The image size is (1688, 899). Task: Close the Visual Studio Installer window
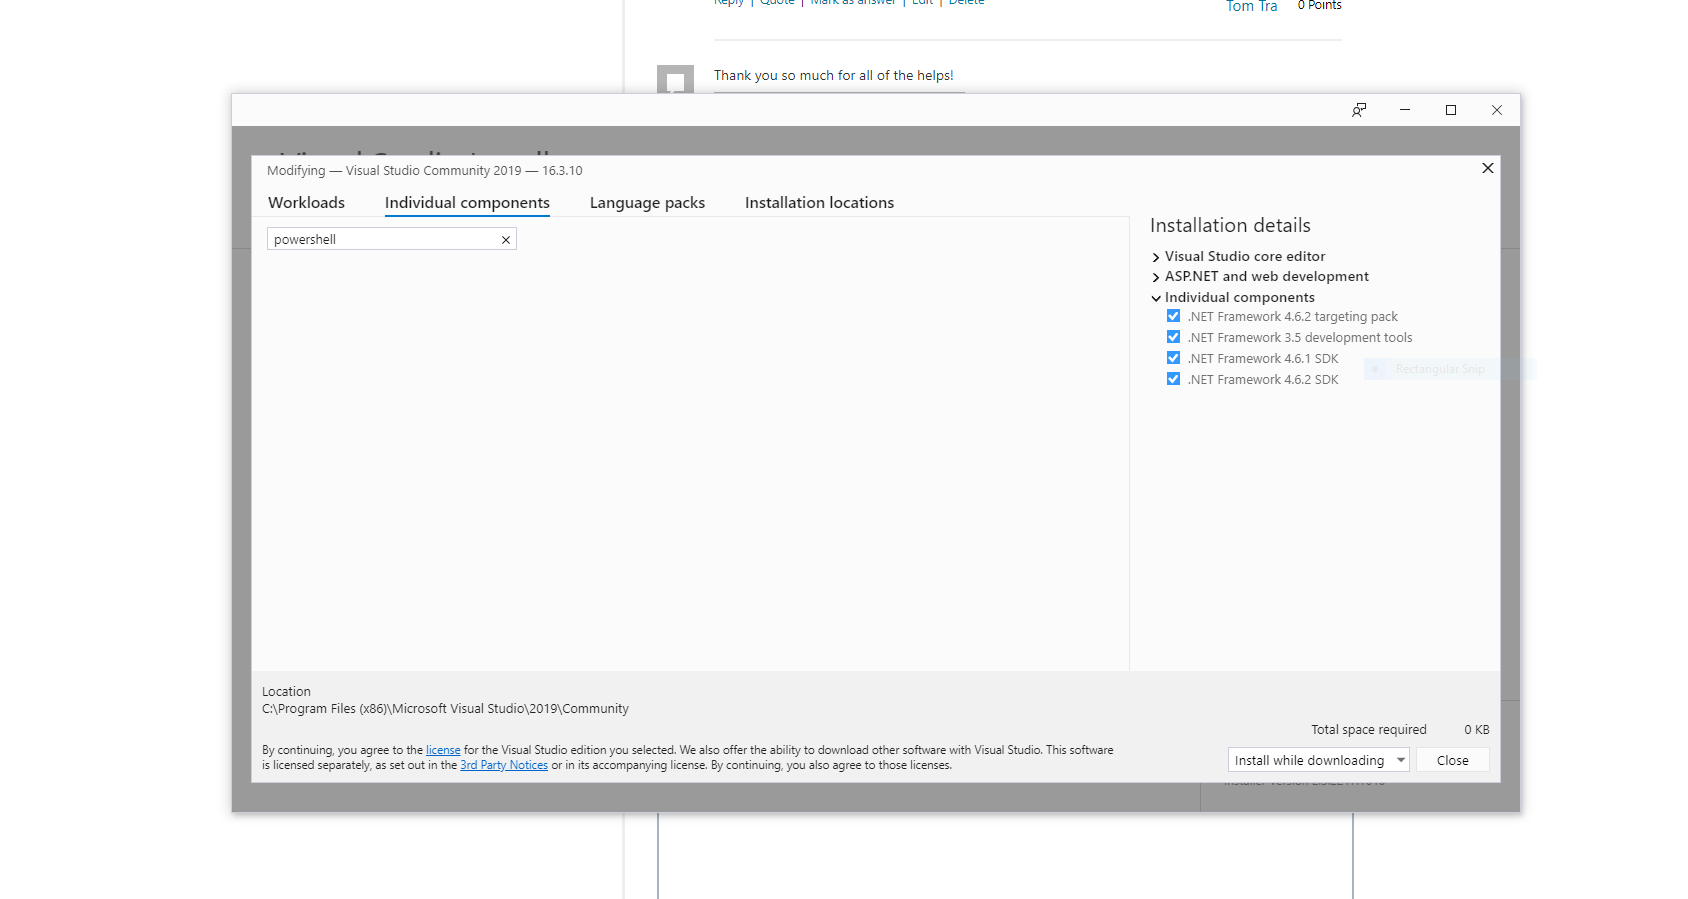[1497, 110]
